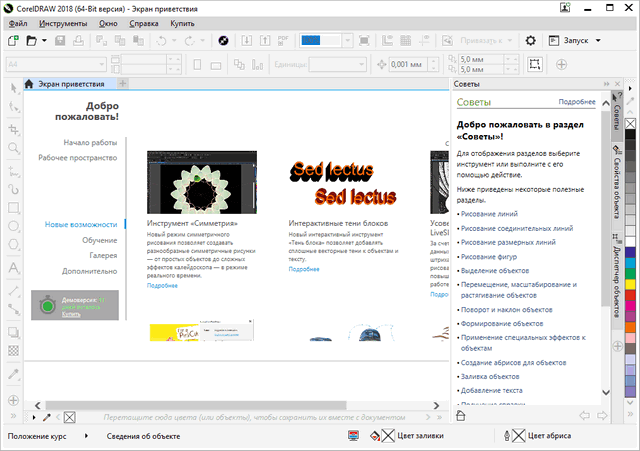
Task: Open the Инструменты menu
Action: pos(63,21)
